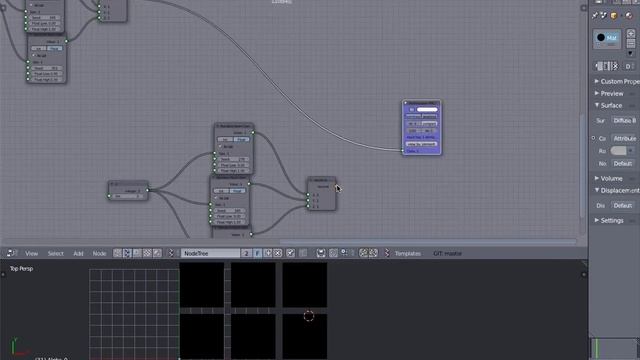Click the small Integer node's value field
The height and width of the screenshot is (360, 640).
coord(129,196)
